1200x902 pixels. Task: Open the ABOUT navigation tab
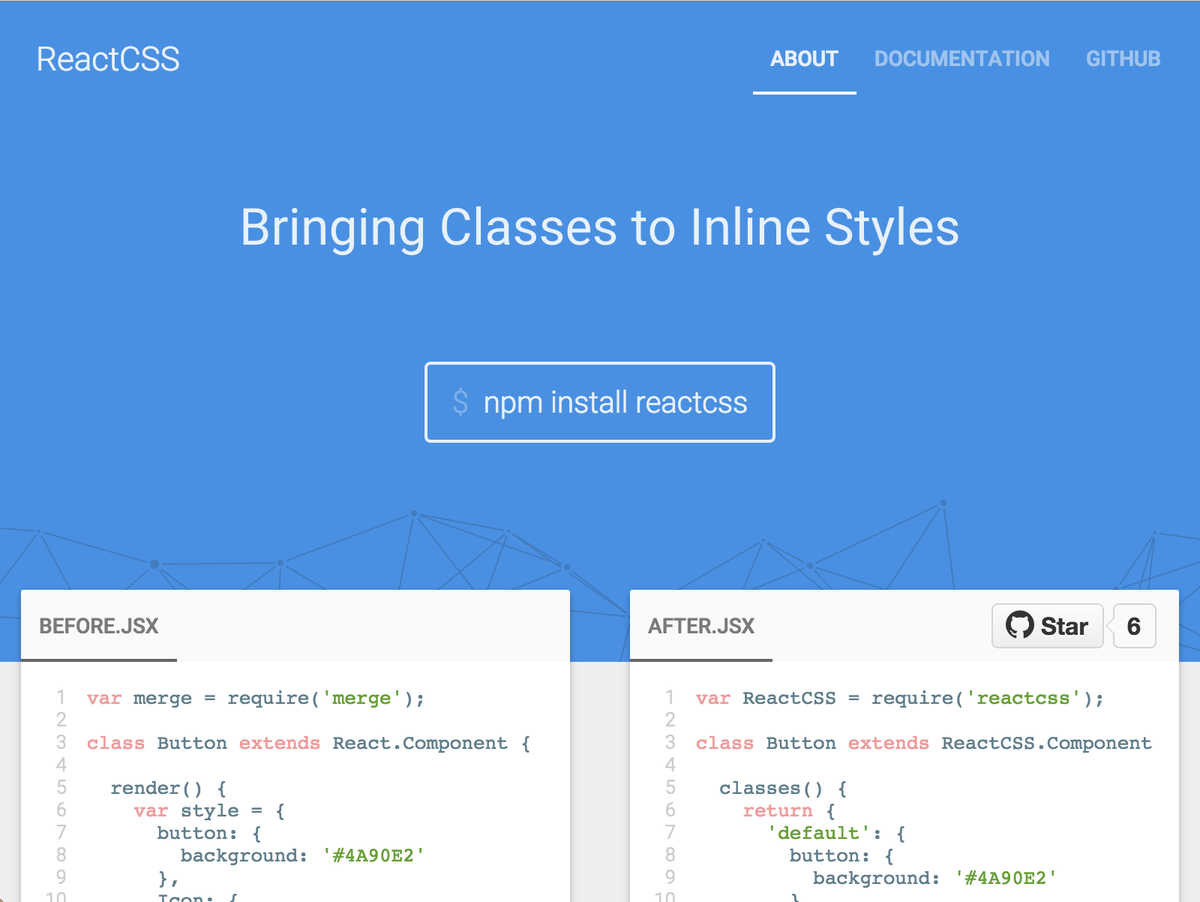[x=804, y=59]
